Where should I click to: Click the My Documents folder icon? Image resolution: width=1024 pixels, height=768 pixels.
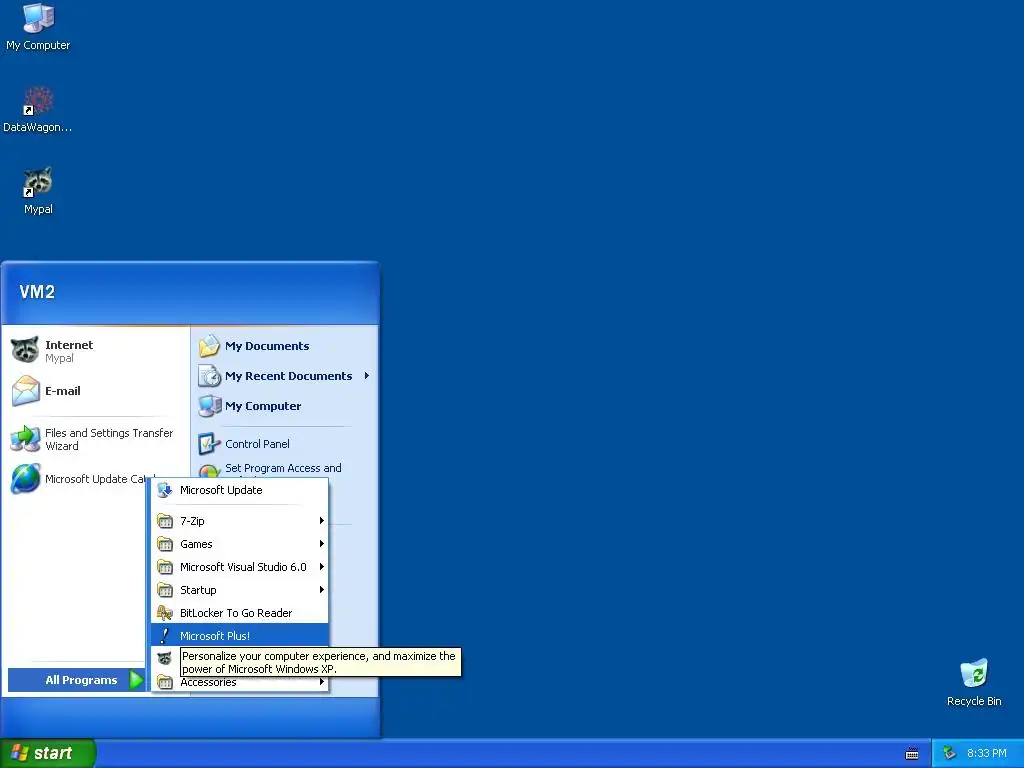point(210,346)
